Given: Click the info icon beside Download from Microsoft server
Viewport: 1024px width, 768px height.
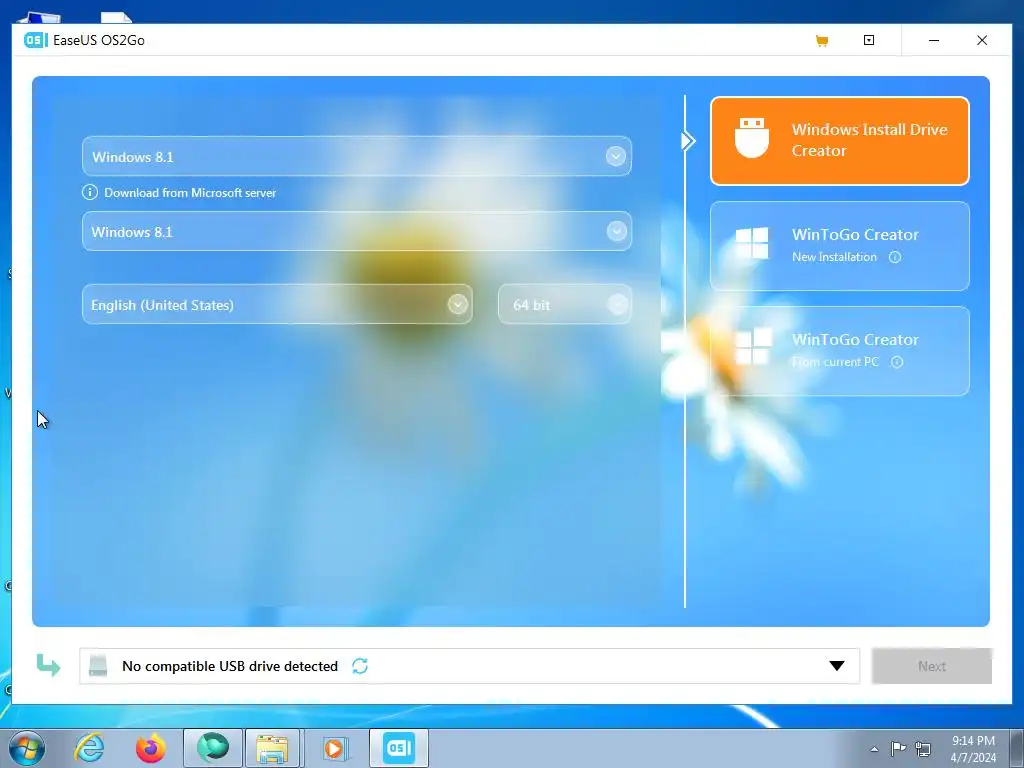Looking at the screenshot, I should pyautogui.click(x=89, y=193).
